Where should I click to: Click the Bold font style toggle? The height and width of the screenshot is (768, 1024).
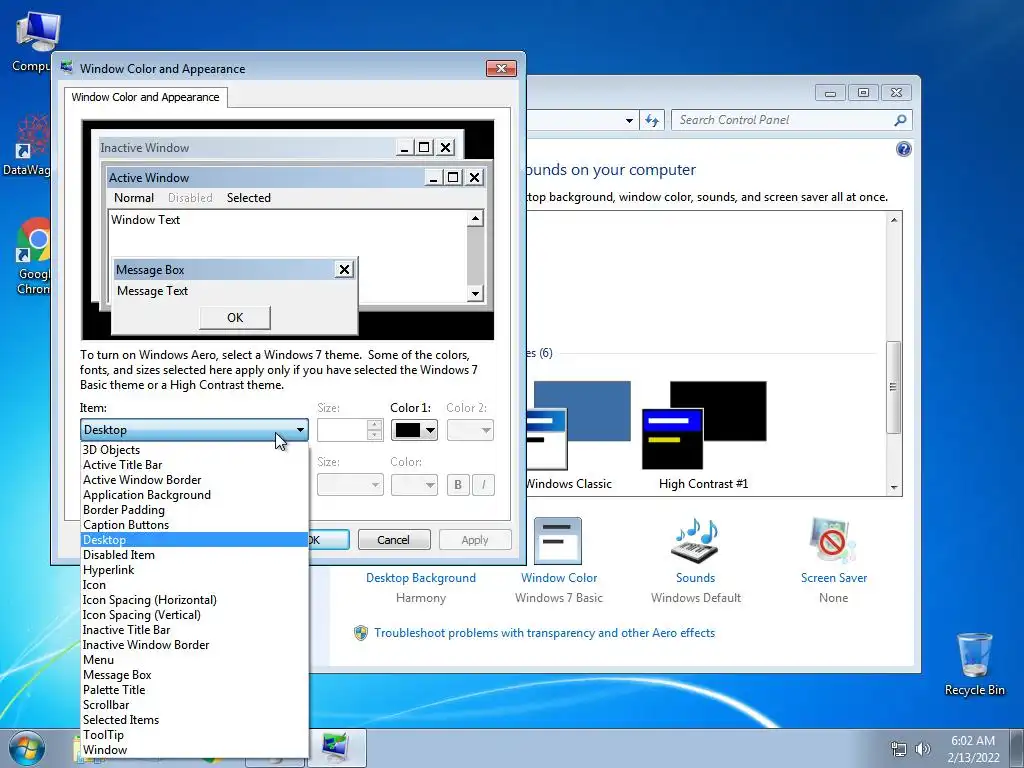(x=458, y=485)
